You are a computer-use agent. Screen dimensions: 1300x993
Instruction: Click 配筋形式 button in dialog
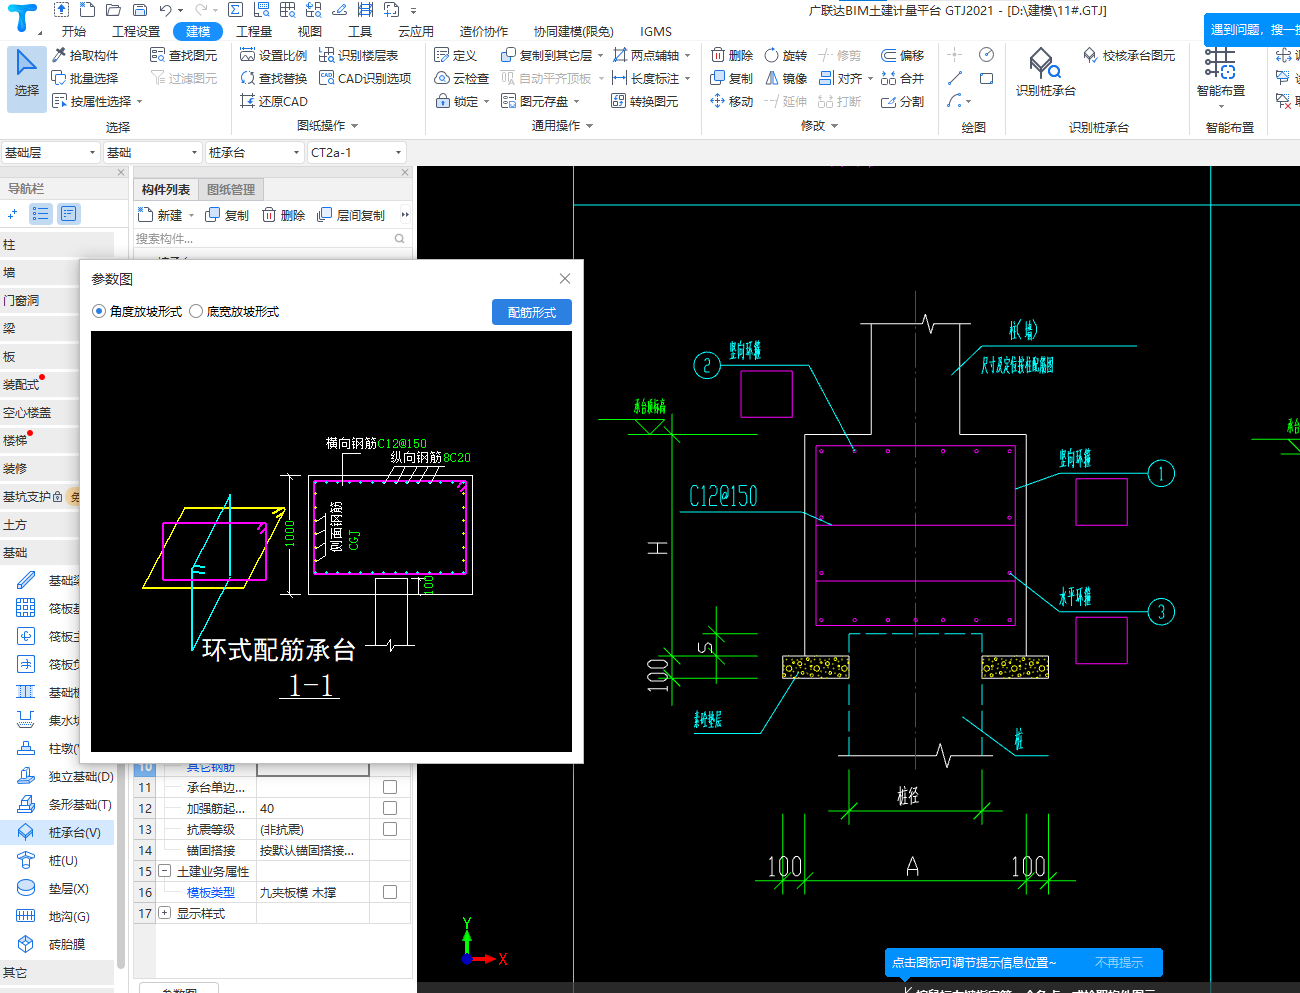pos(532,312)
